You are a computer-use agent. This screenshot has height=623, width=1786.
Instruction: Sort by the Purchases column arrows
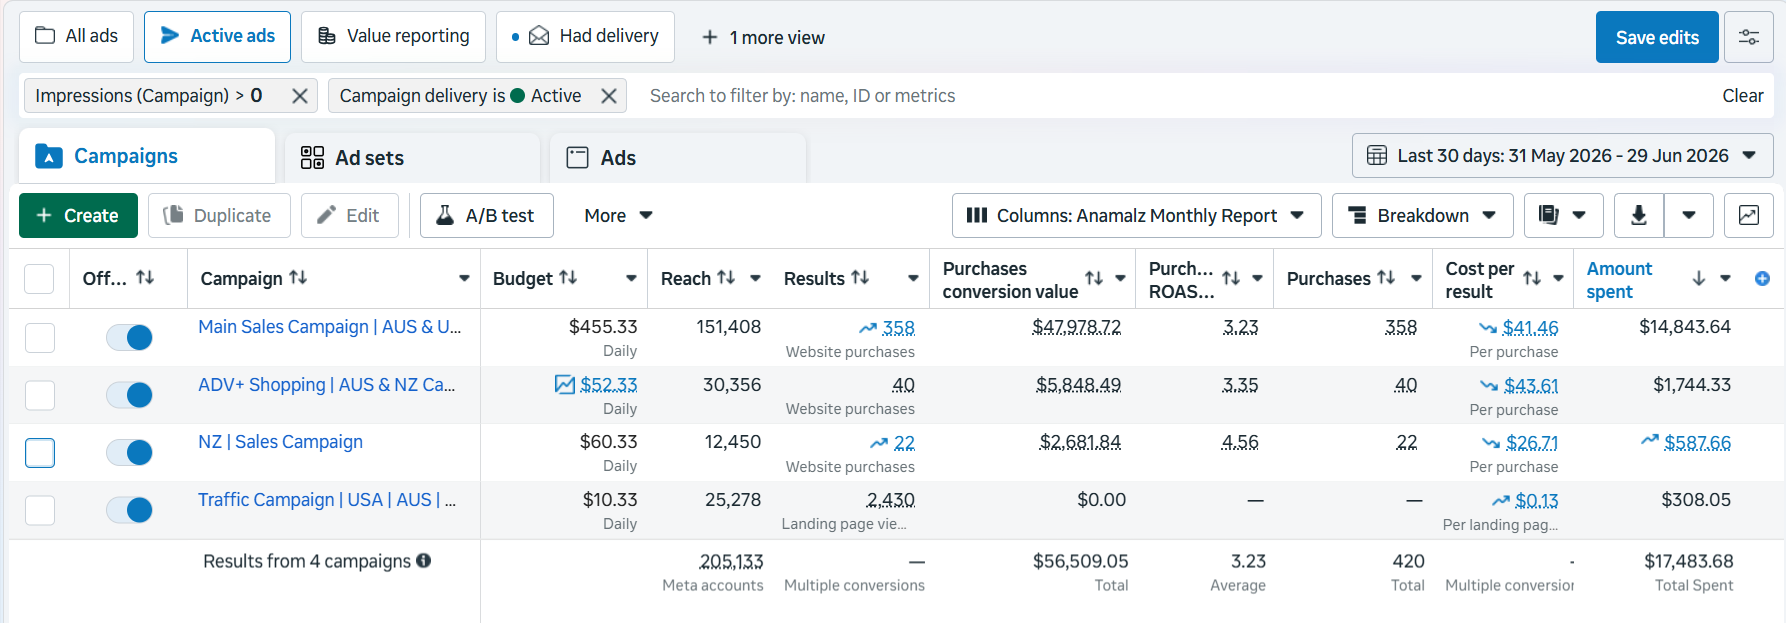(x=1386, y=278)
